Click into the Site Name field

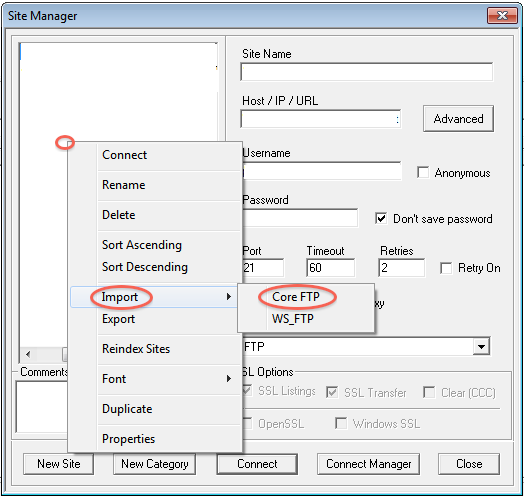coord(367,72)
